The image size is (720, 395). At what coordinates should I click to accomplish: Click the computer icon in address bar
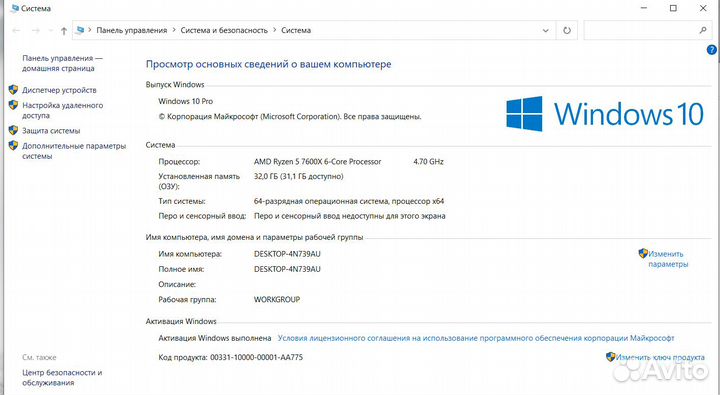[x=80, y=30]
